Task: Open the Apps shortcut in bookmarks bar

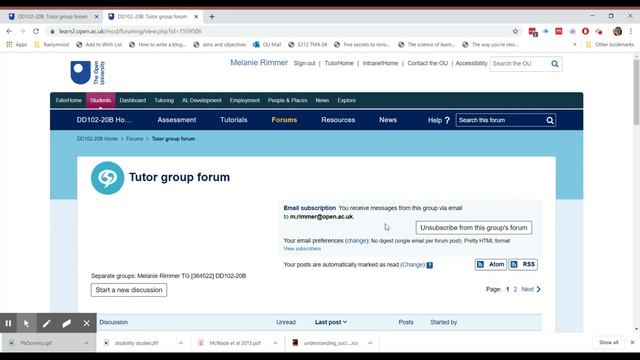Action: (x=17, y=44)
